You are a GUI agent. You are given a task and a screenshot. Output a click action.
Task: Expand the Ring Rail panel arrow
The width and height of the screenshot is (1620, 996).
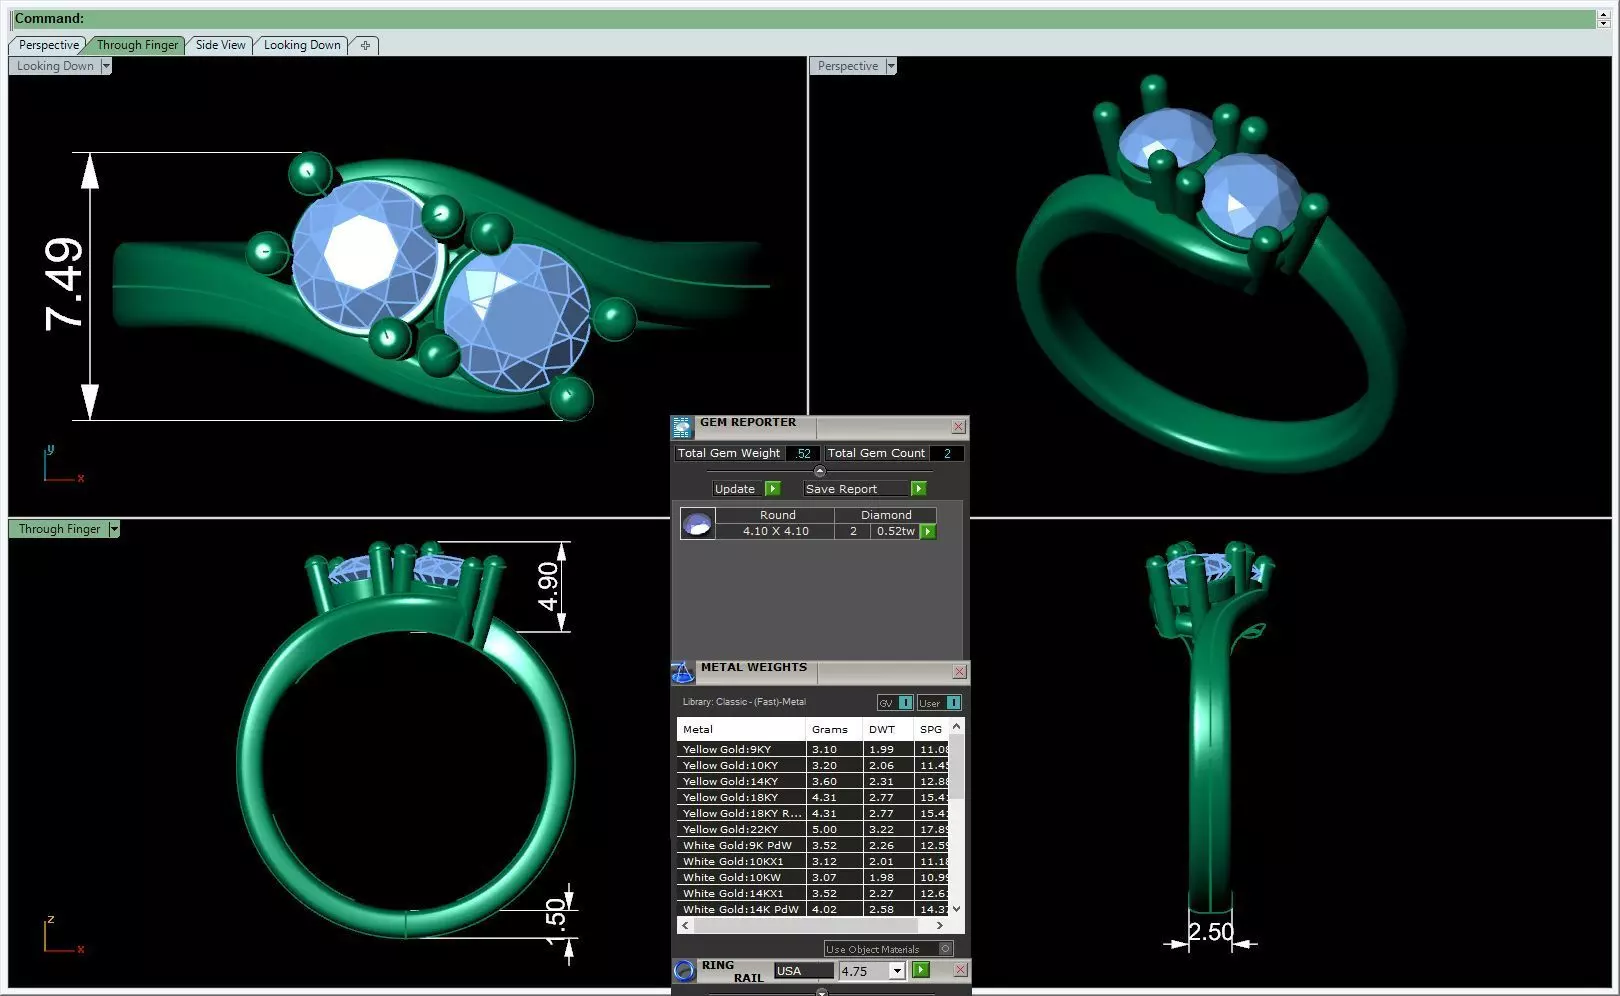[x=822, y=992]
